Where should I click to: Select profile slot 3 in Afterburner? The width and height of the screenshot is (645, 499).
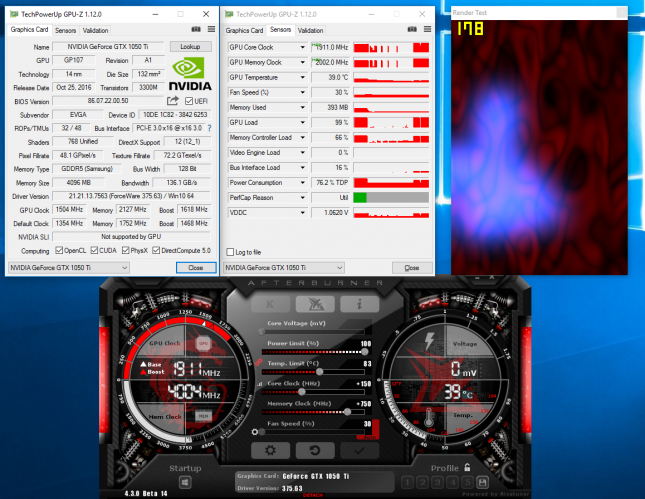[437, 482]
